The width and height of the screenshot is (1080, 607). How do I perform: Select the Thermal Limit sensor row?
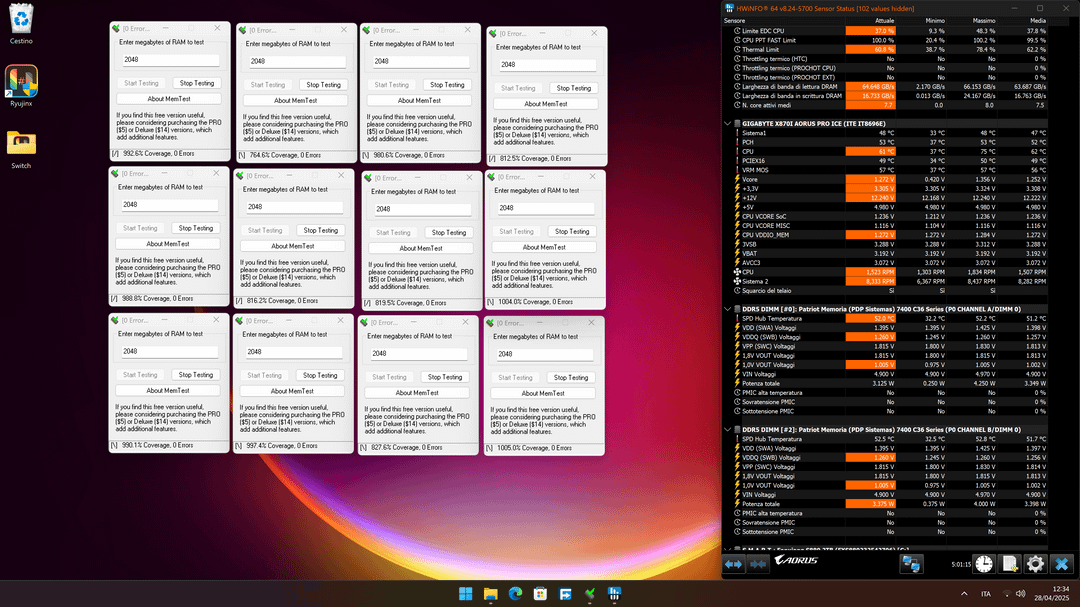885,50
